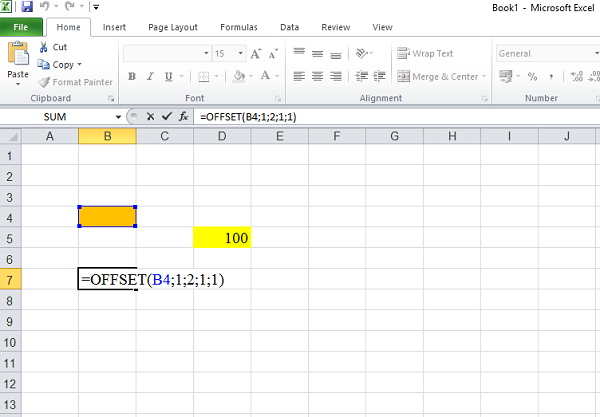Click the Copy button
The image size is (600, 417).
[x=55, y=65]
